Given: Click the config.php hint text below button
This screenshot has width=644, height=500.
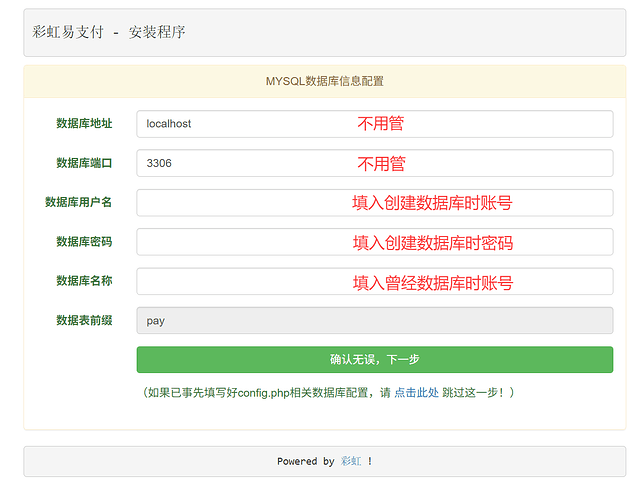Looking at the screenshot, I should [x=266, y=393].
